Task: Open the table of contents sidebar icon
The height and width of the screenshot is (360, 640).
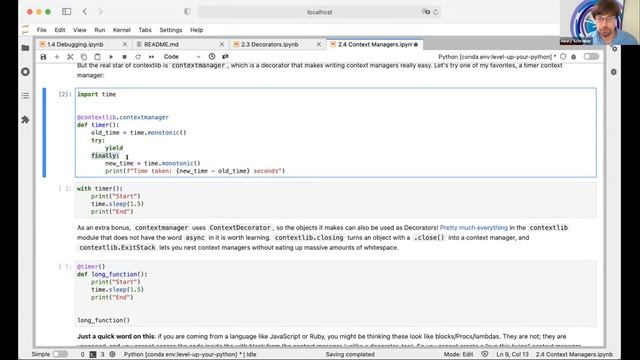Action: [x=25, y=96]
